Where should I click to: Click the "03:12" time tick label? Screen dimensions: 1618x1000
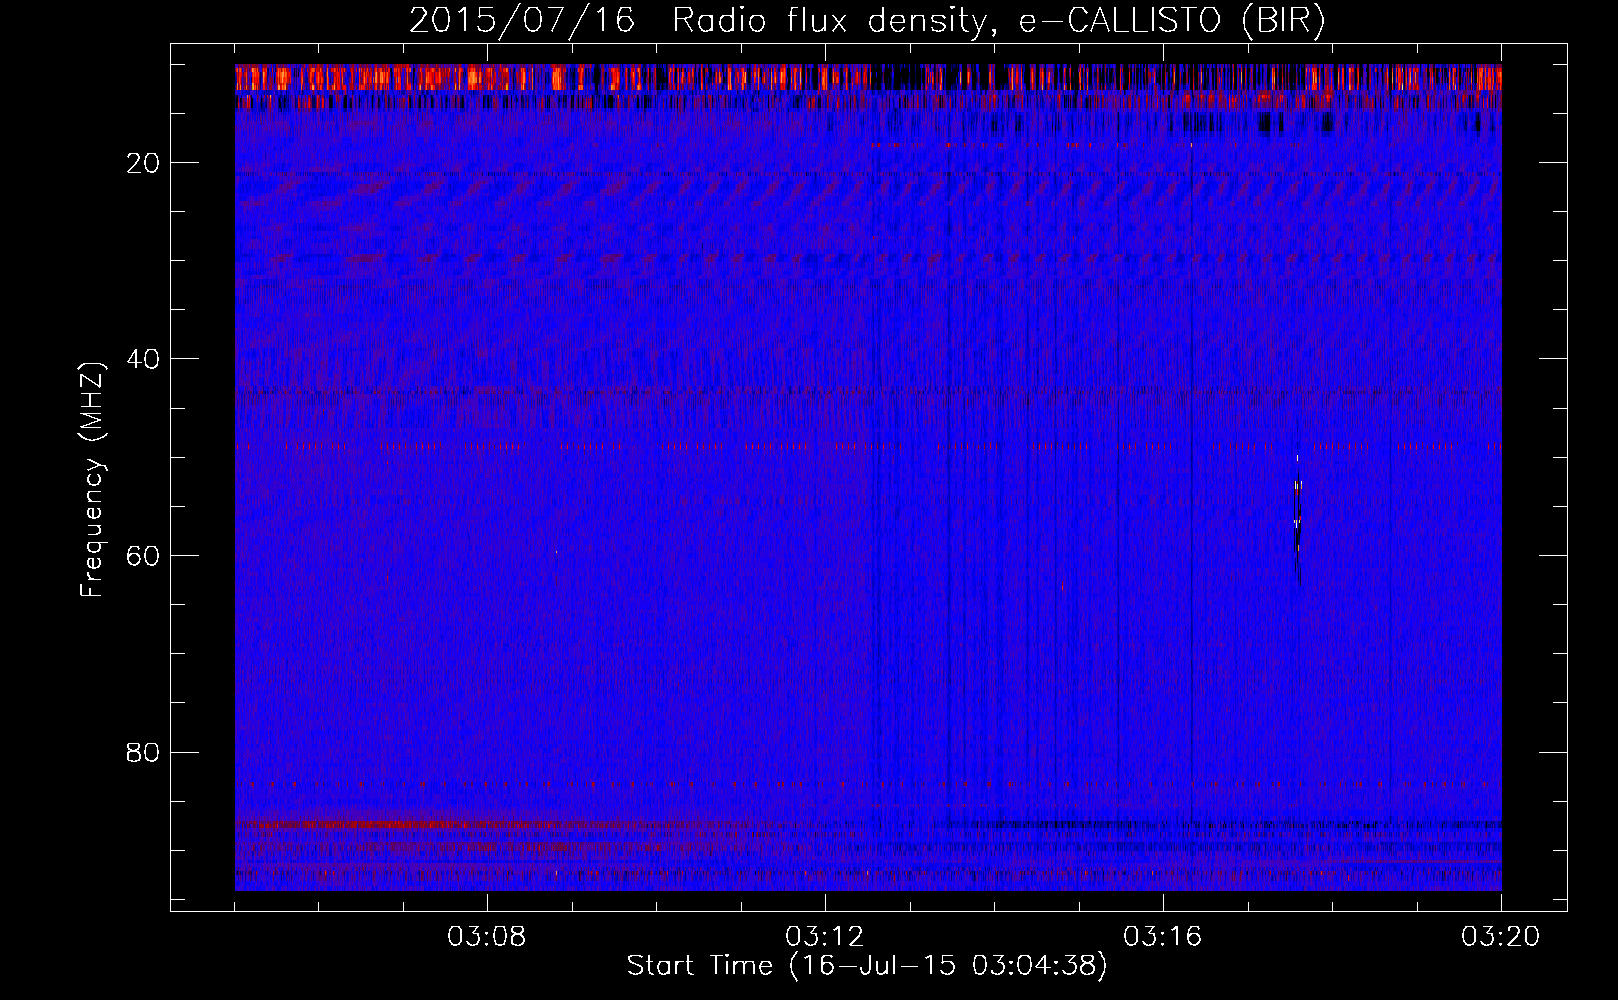(825, 937)
